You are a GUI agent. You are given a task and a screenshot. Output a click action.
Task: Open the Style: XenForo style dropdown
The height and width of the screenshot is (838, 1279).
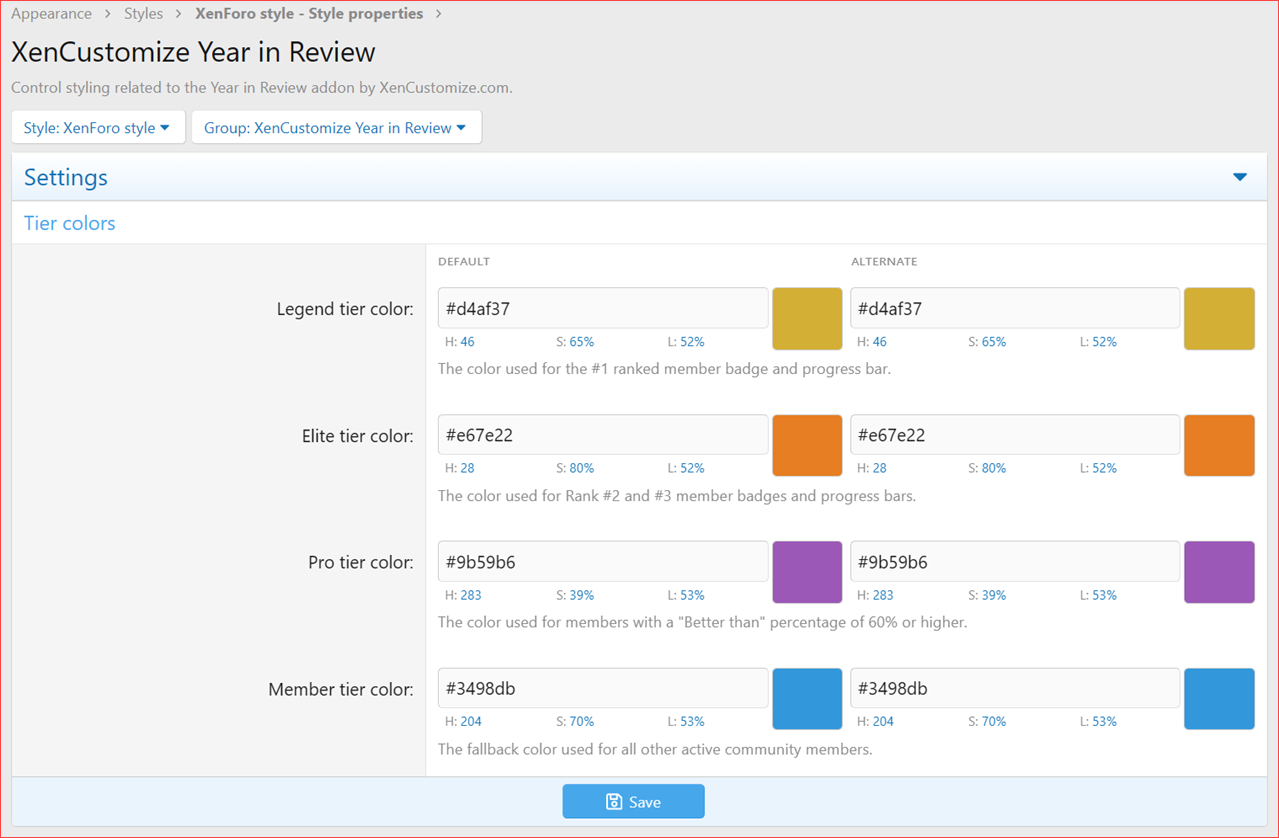(98, 128)
